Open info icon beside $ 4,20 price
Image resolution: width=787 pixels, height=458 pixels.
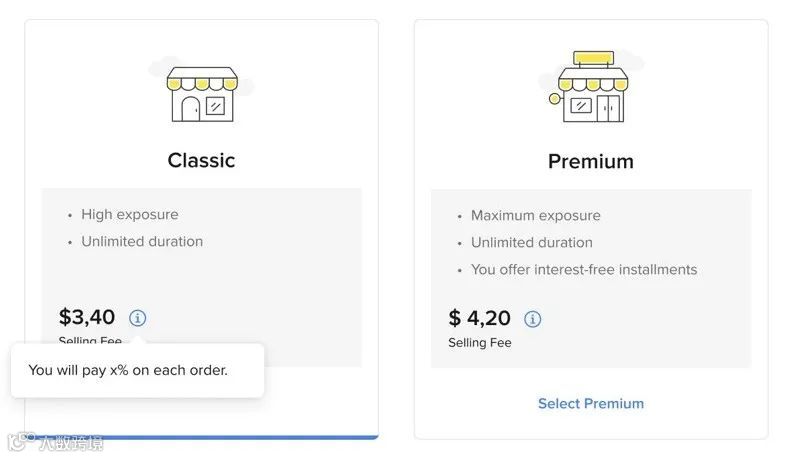tap(533, 319)
